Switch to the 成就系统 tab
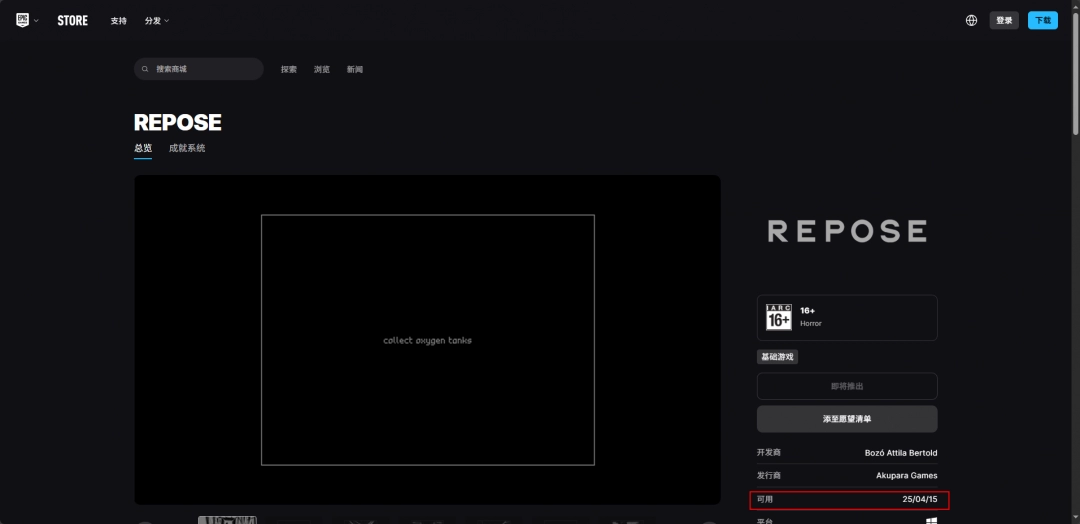This screenshot has width=1080, height=524. pyautogui.click(x=187, y=148)
